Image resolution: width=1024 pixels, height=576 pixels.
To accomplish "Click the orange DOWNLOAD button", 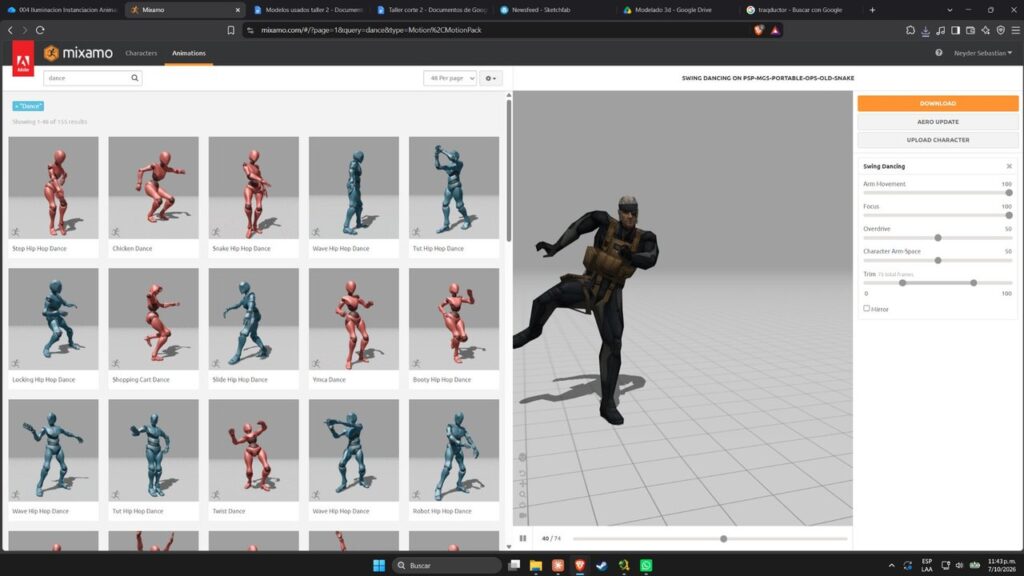I will (938, 103).
